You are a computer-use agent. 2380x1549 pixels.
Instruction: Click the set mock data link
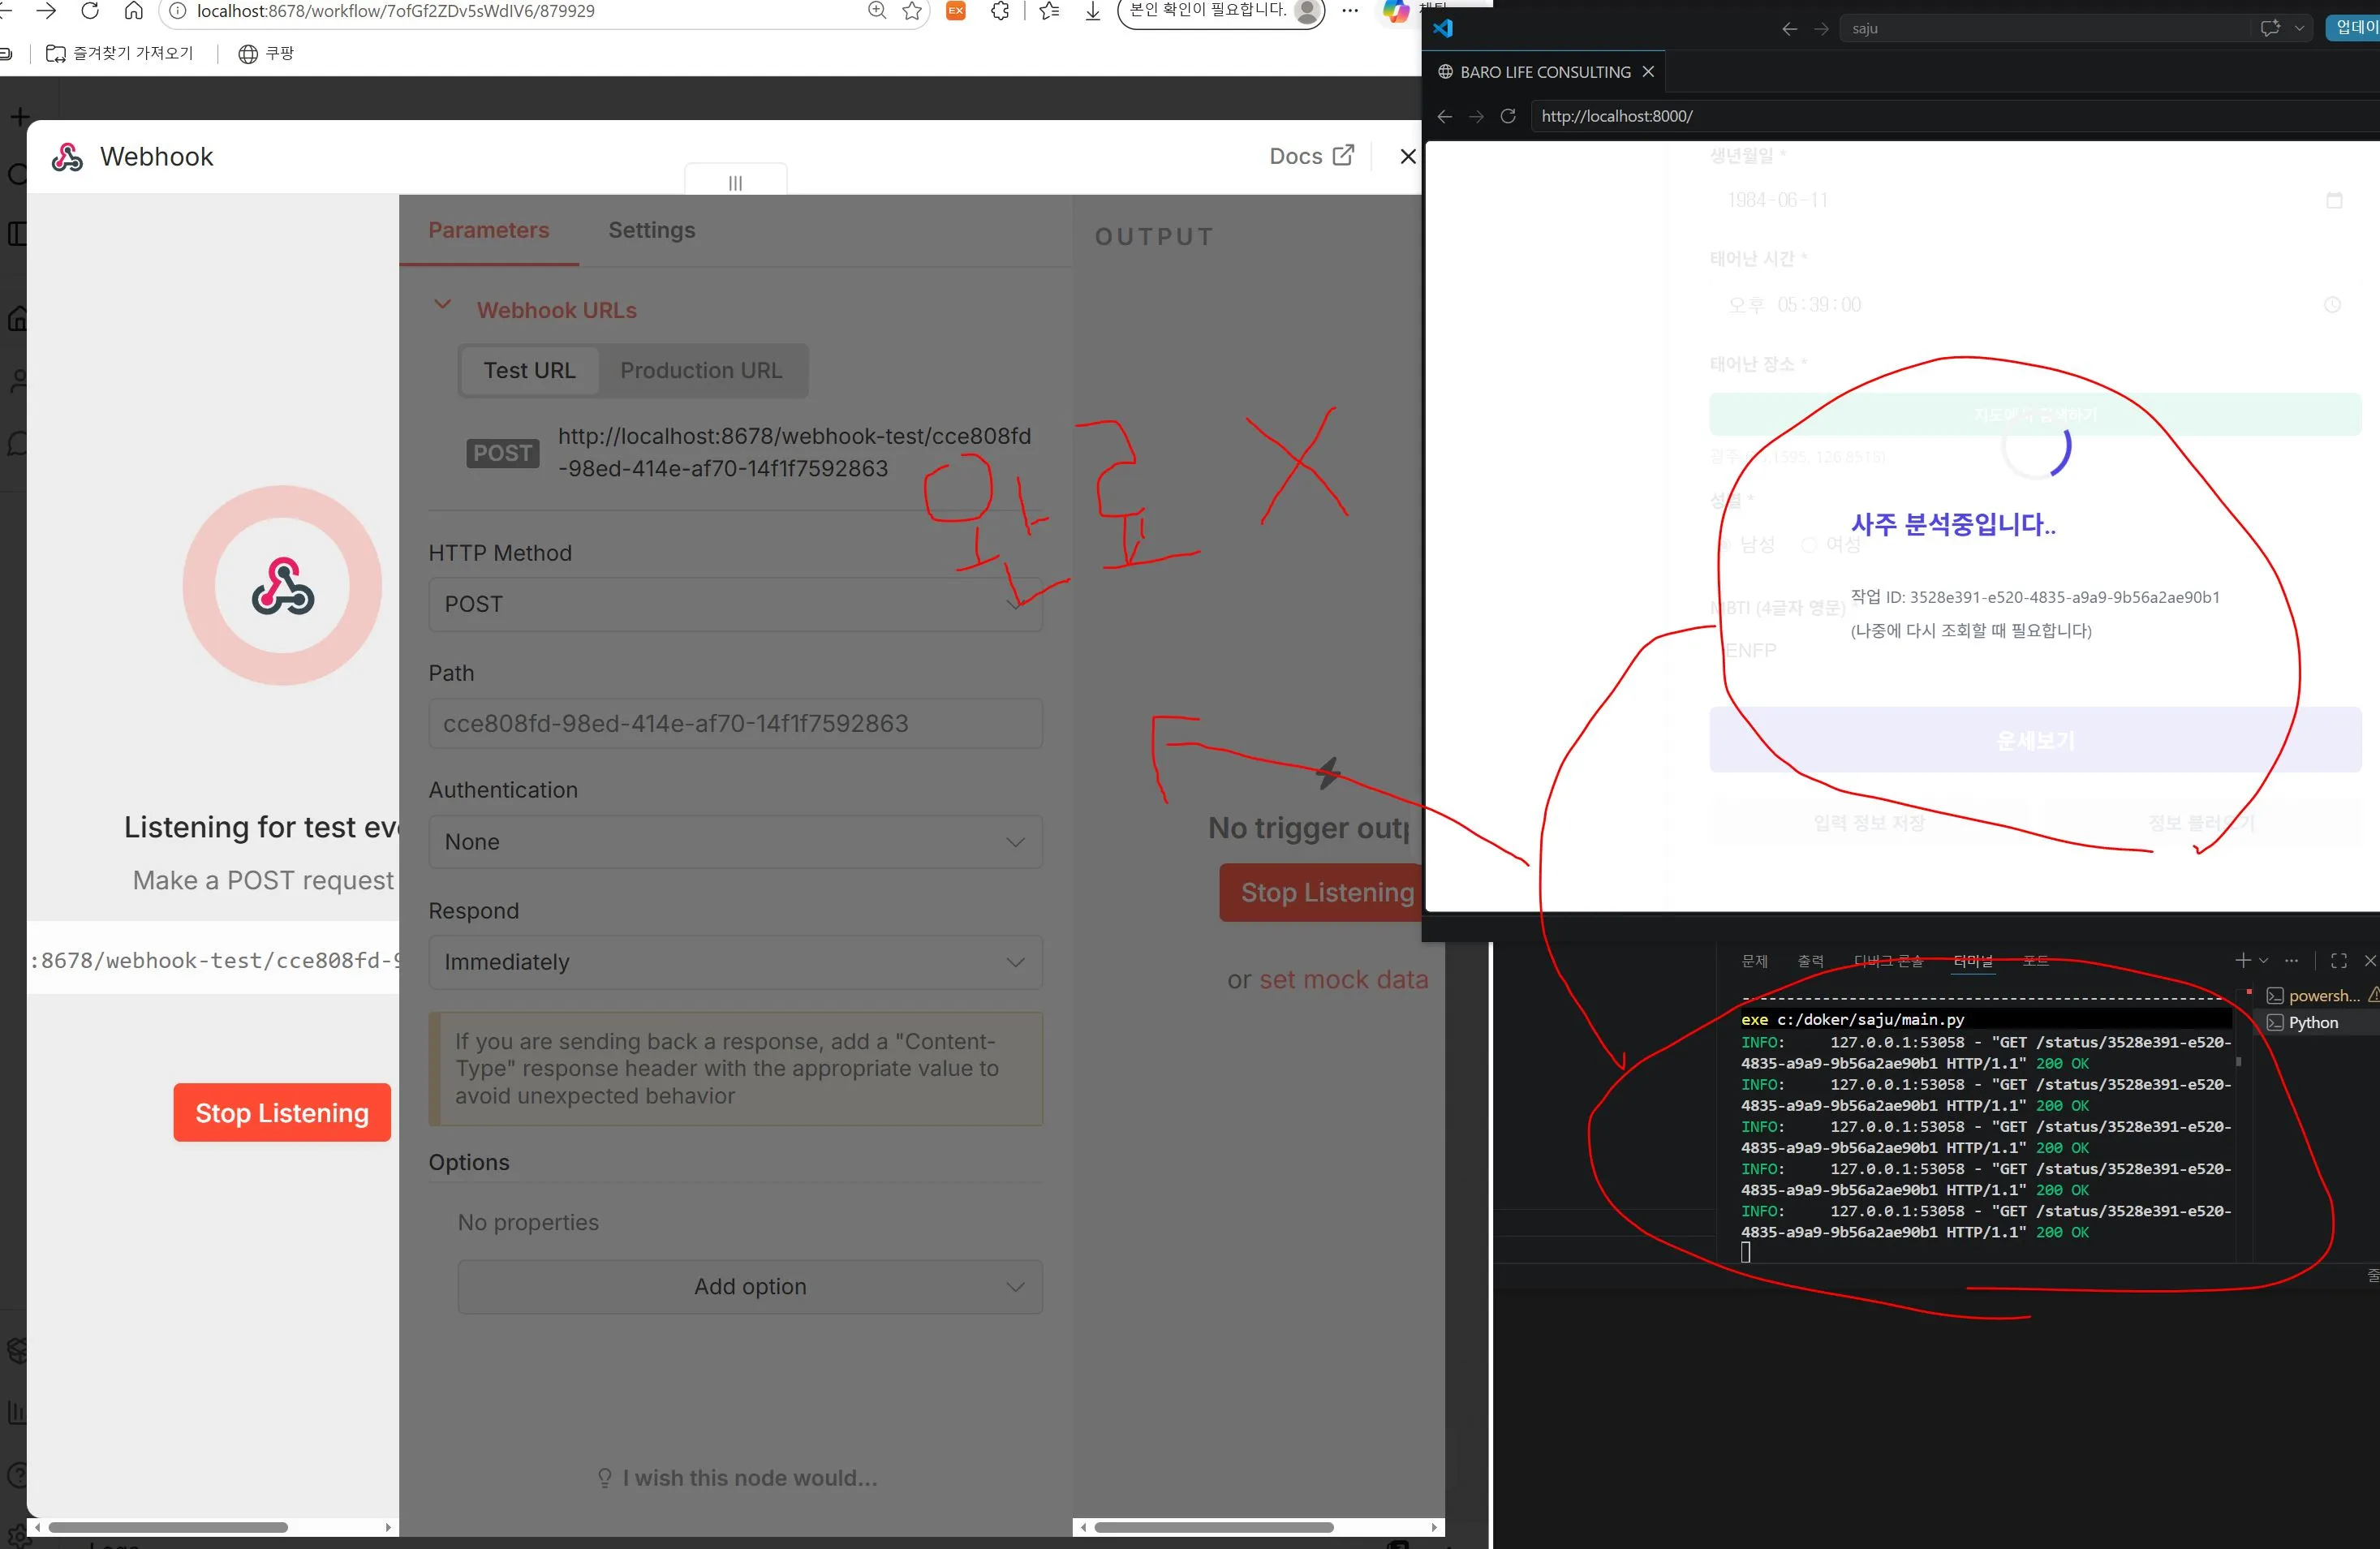pyautogui.click(x=1343, y=979)
